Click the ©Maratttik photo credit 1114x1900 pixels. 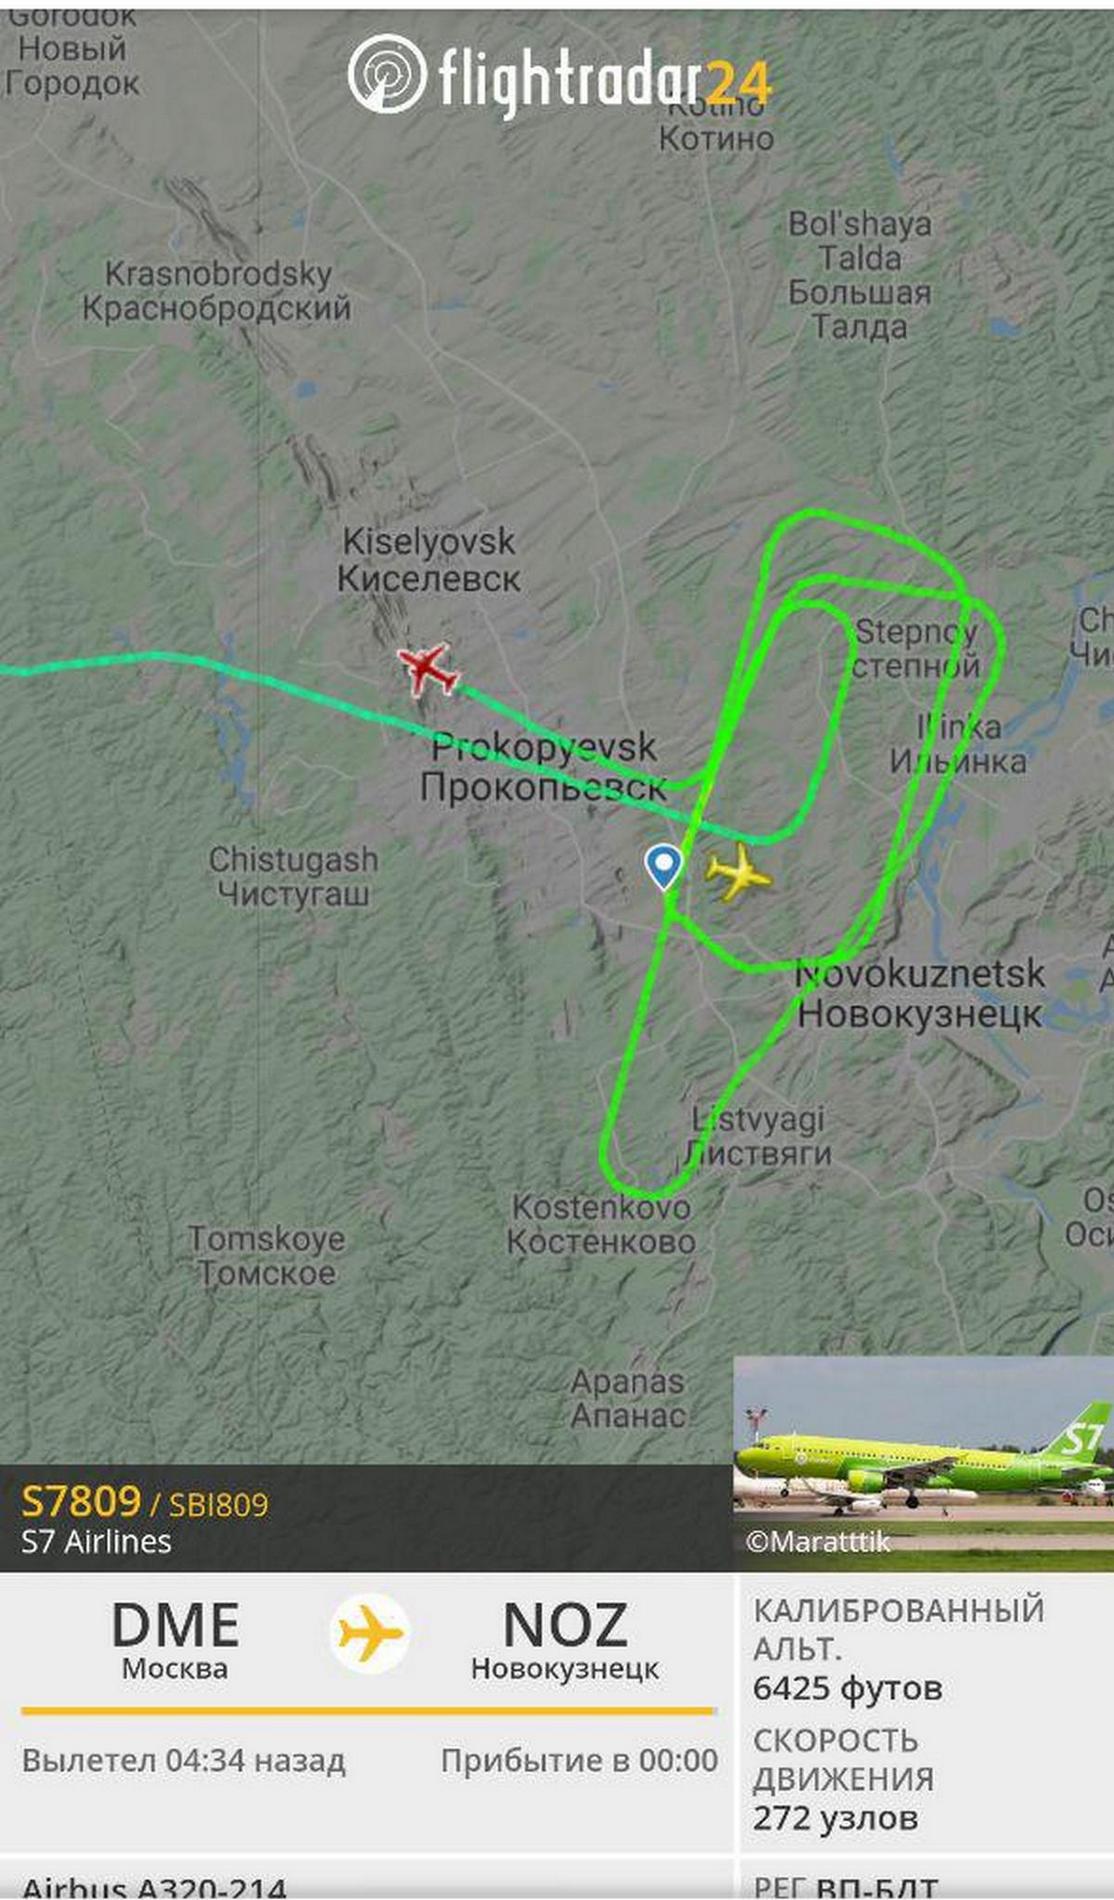[818, 1542]
